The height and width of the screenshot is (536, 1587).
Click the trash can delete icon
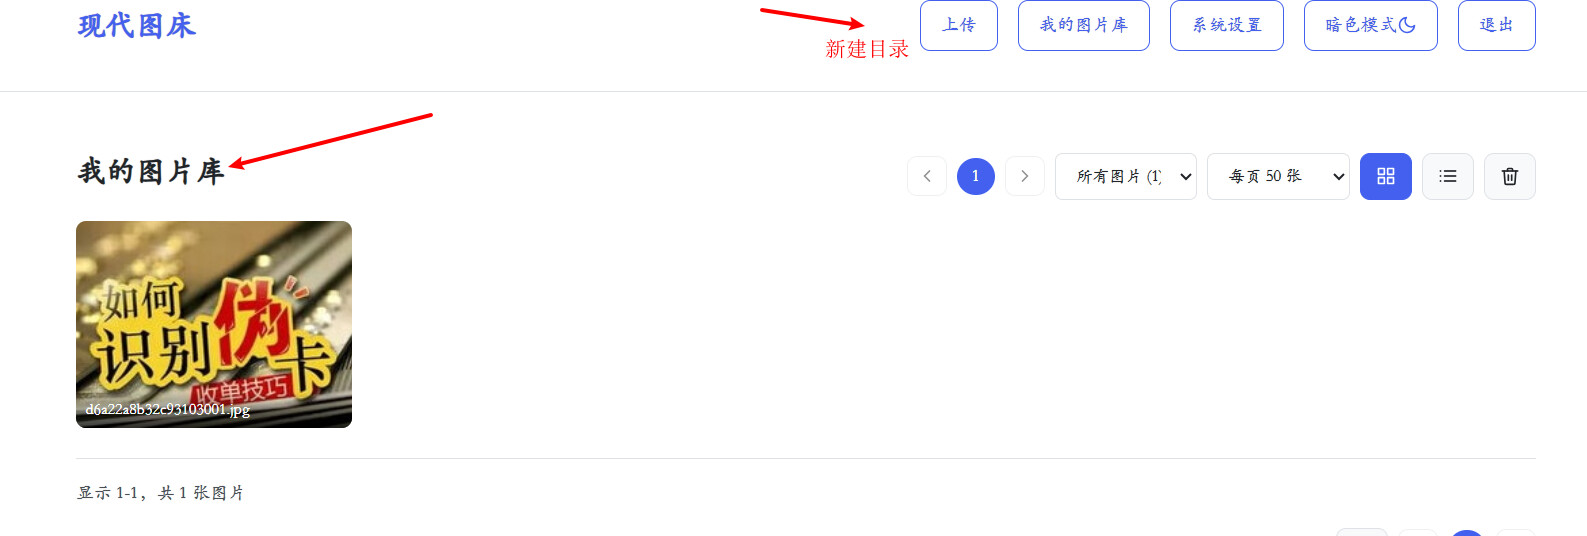(x=1509, y=176)
